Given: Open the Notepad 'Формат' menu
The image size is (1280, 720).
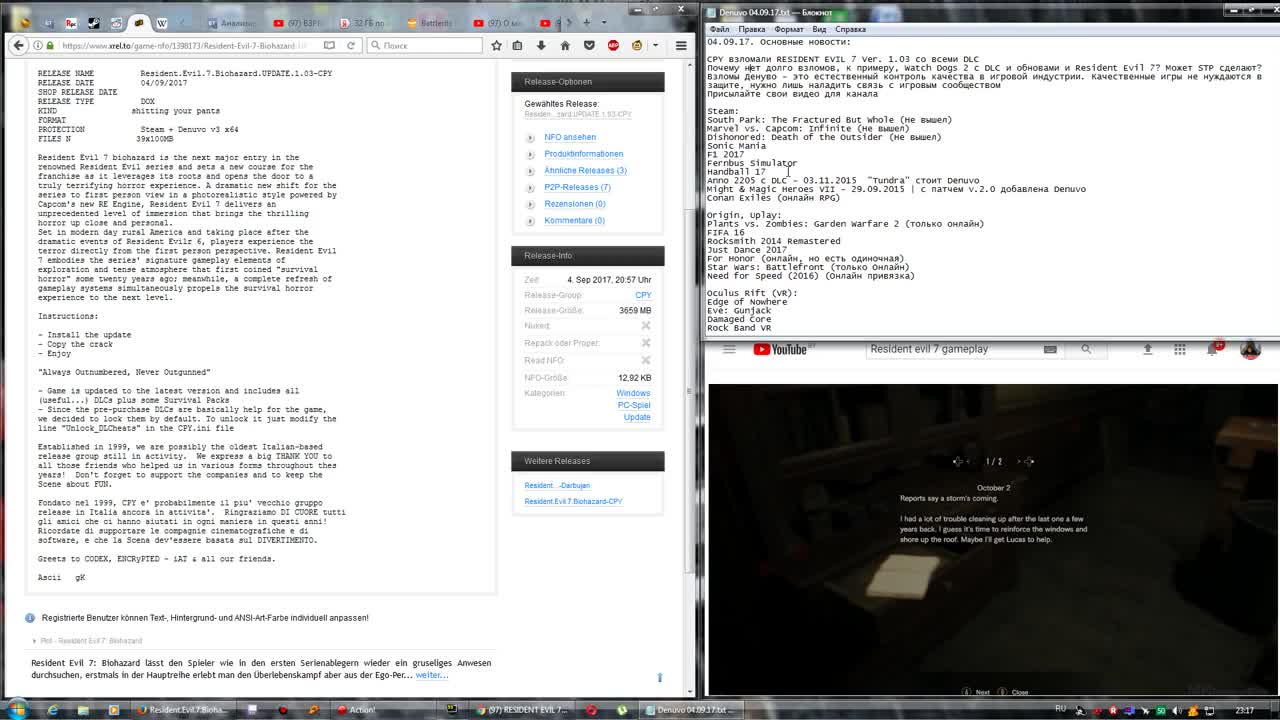Looking at the screenshot, I should [789, 29].
